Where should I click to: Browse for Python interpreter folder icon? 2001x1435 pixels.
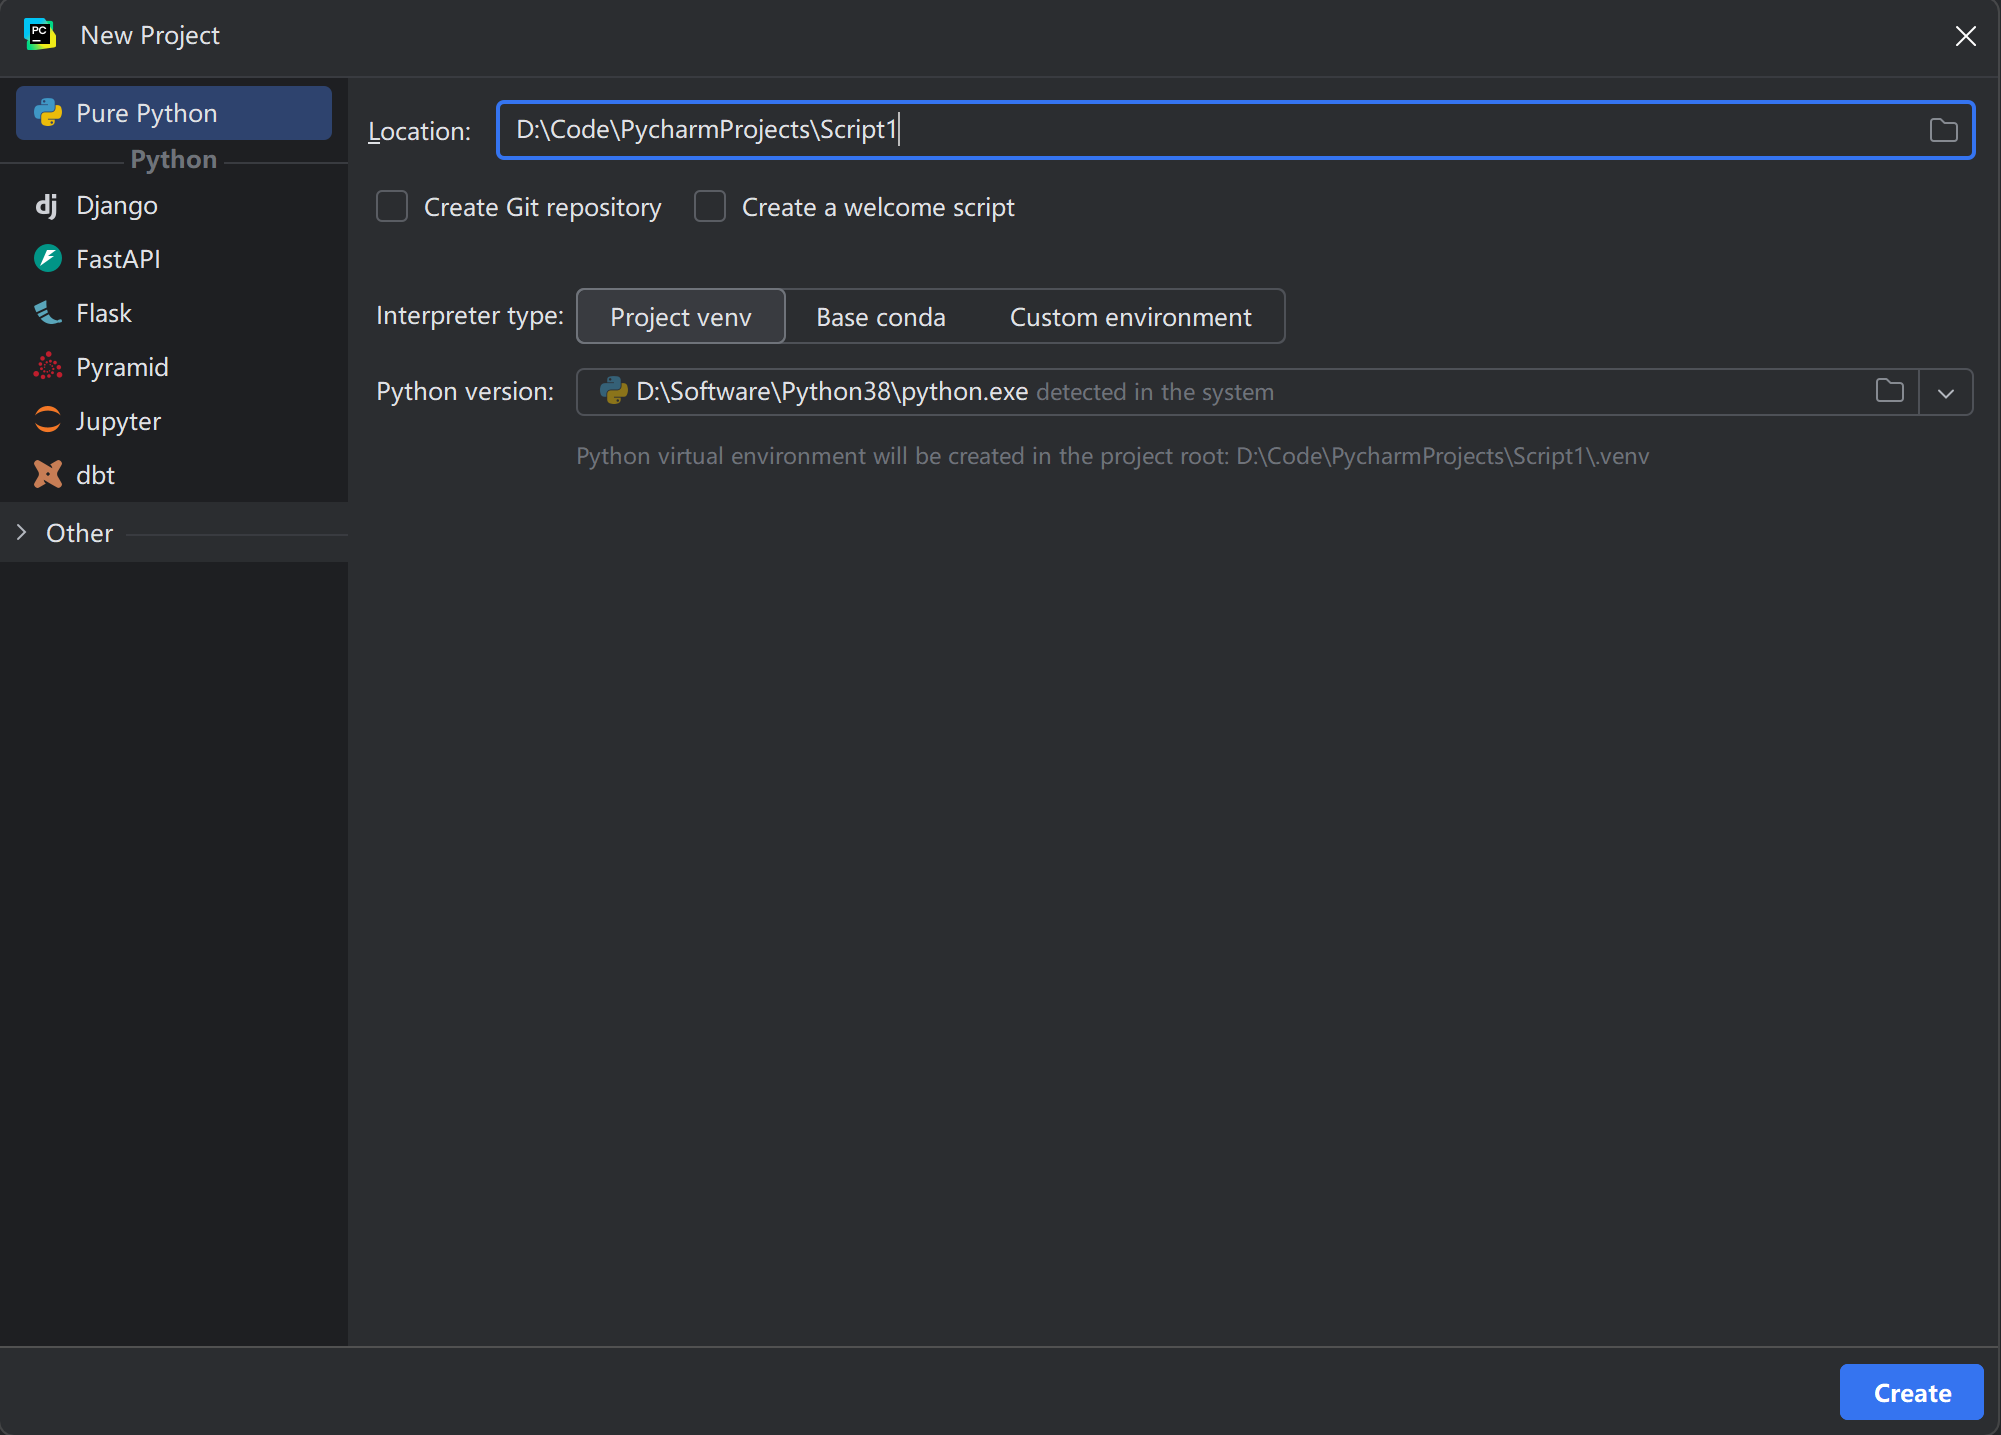point(1889,391)
